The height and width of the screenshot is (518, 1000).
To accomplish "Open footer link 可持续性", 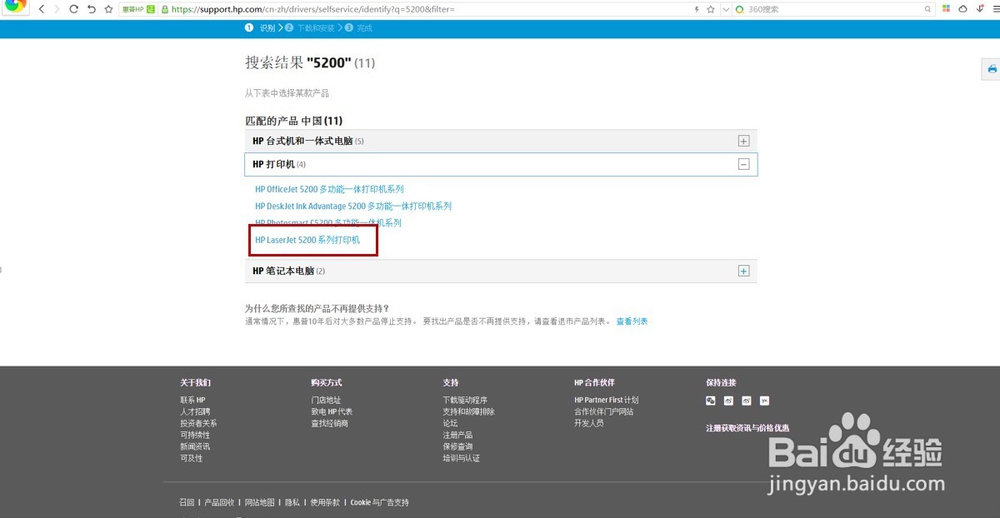I will (195, 435).
